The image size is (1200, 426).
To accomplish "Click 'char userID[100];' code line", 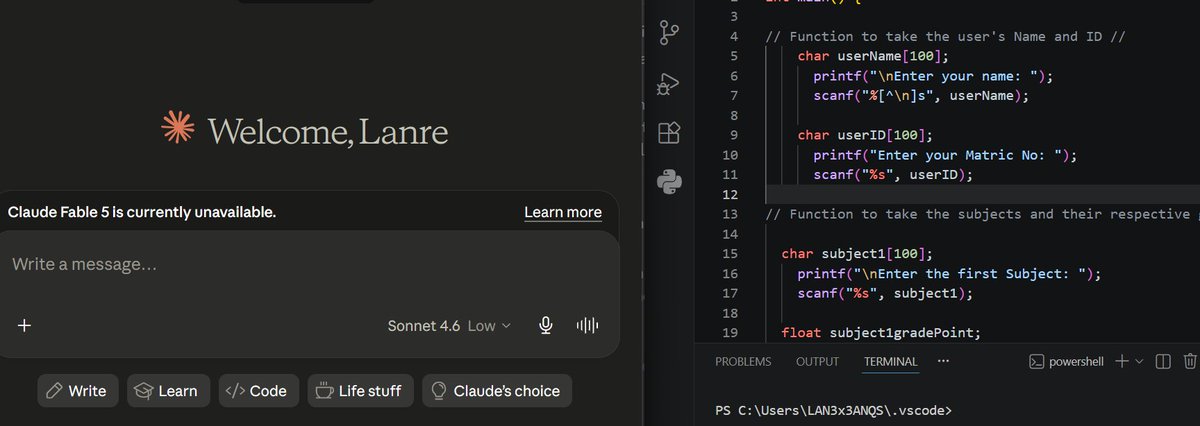I will [864, 135].
